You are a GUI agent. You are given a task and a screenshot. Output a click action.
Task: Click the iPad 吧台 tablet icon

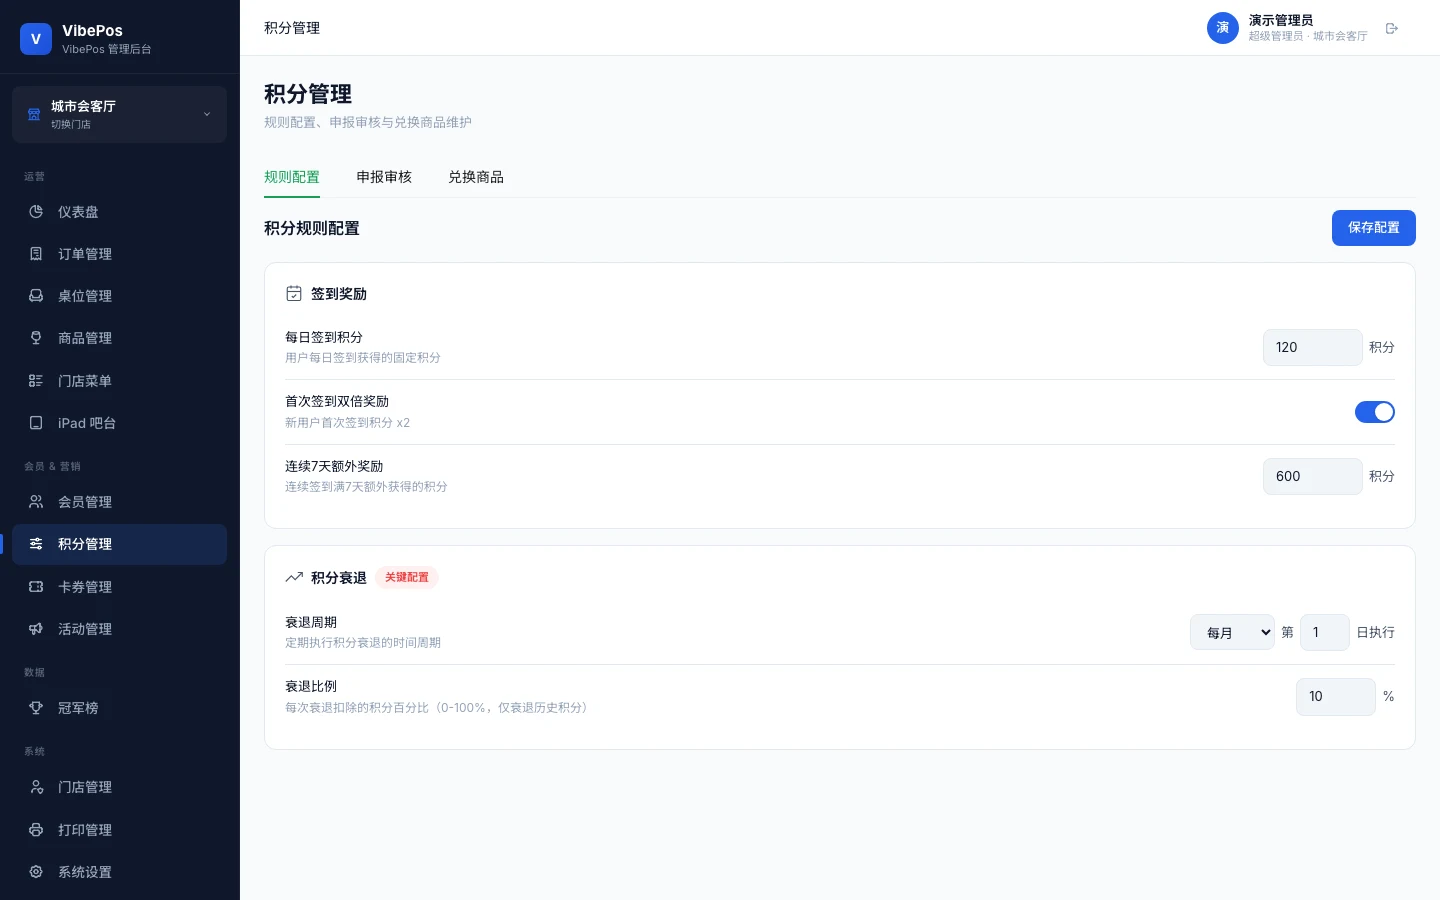[x=36, y=423]
